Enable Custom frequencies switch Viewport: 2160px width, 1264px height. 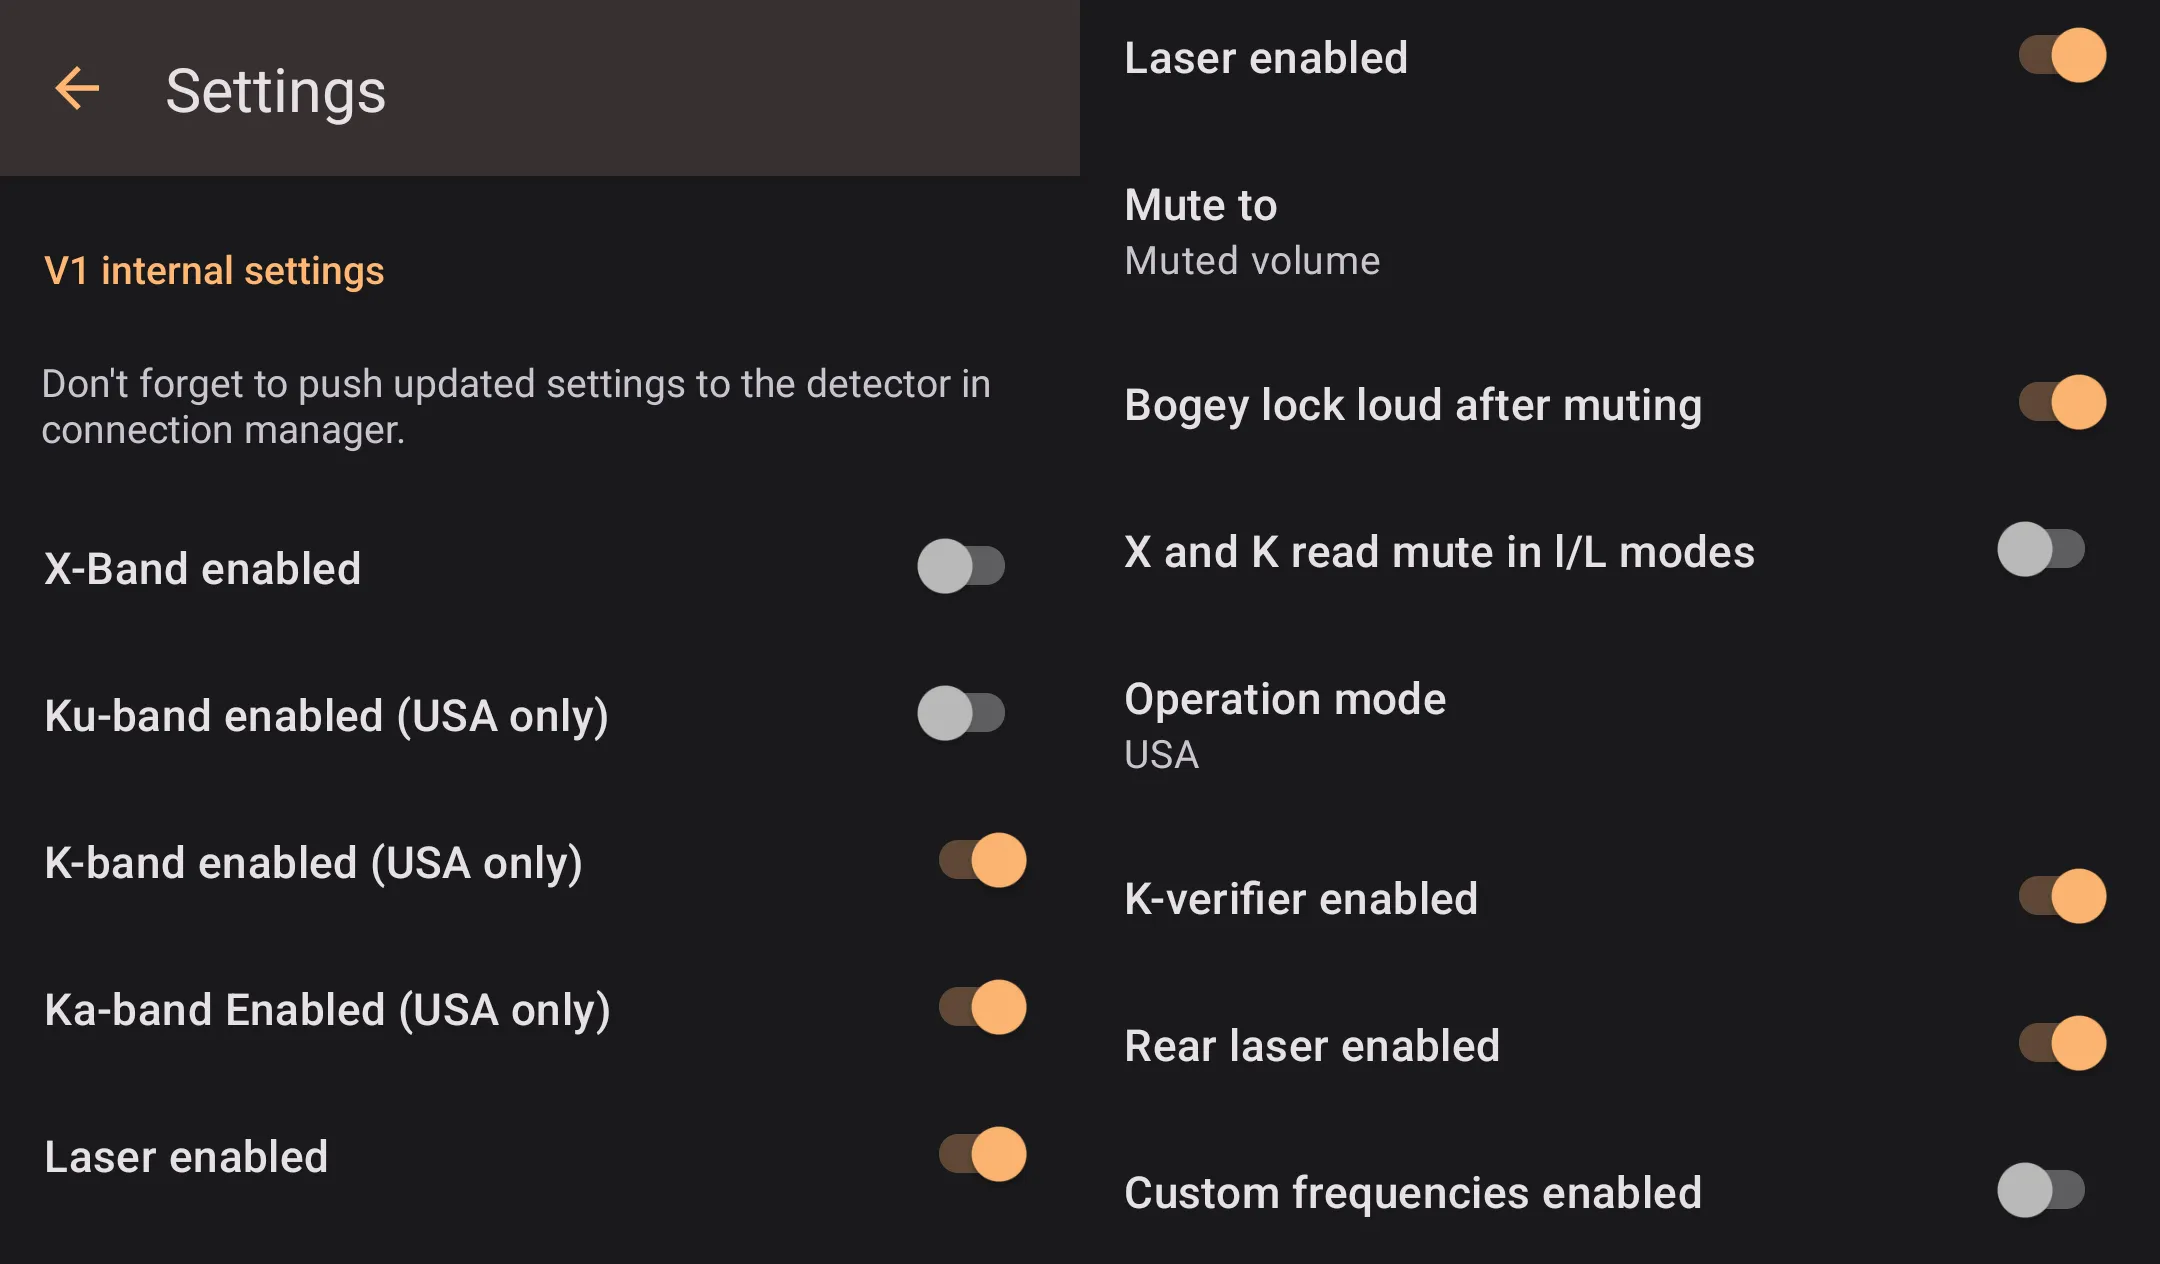tap(2041, 1190)
